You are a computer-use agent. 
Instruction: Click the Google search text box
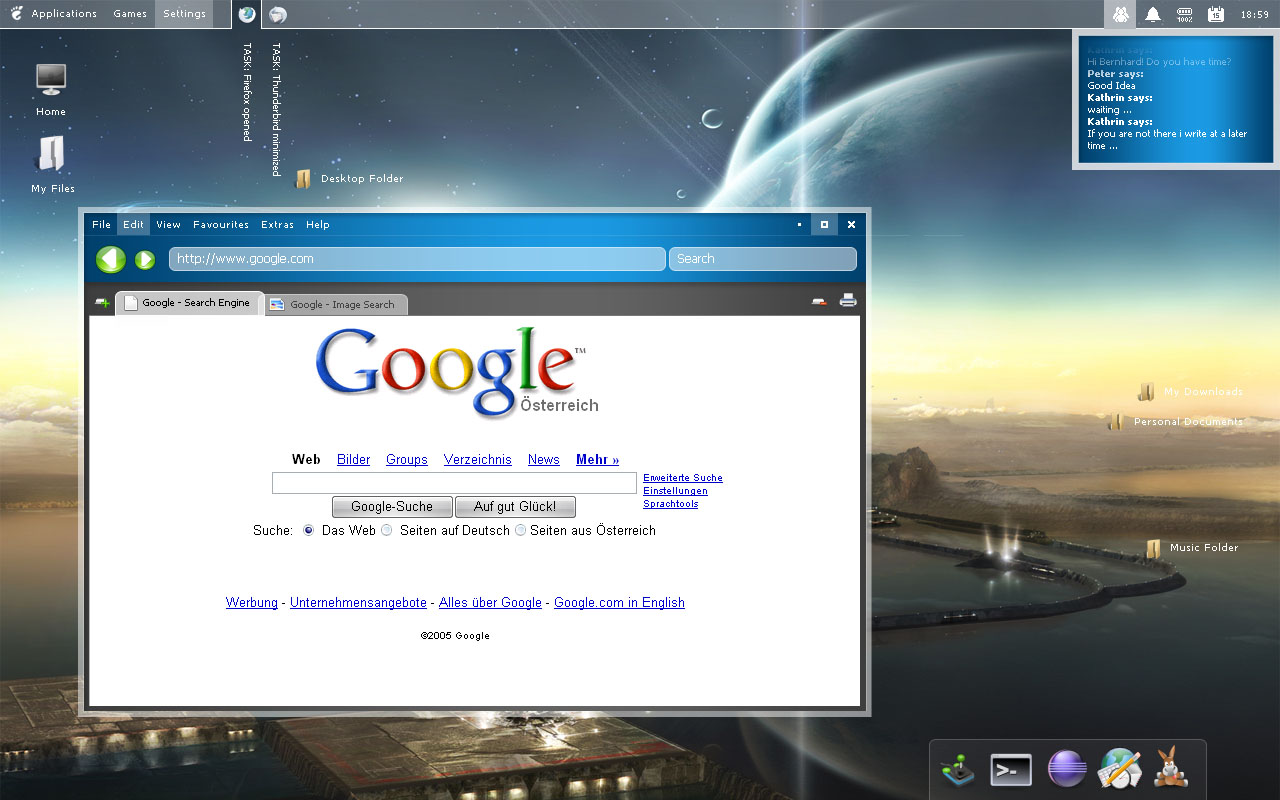(454, 483)
